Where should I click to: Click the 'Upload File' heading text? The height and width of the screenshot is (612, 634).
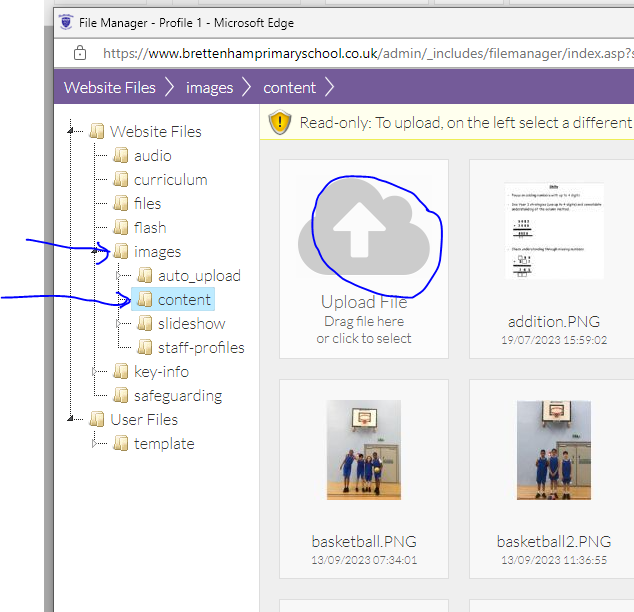pyautogui.click(x=364, y=302)
